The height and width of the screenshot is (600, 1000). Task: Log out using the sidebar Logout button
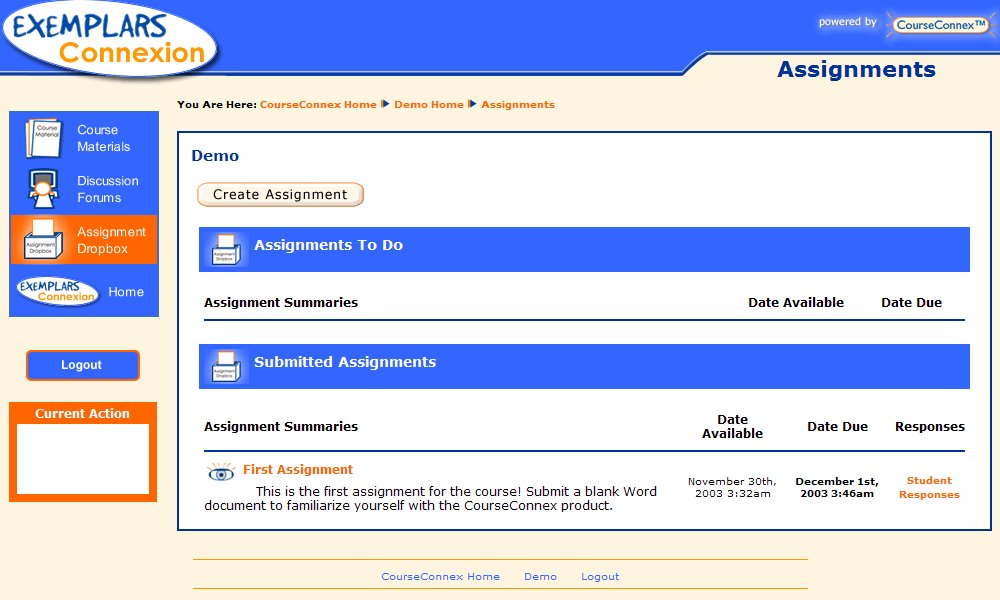point(82,365)
